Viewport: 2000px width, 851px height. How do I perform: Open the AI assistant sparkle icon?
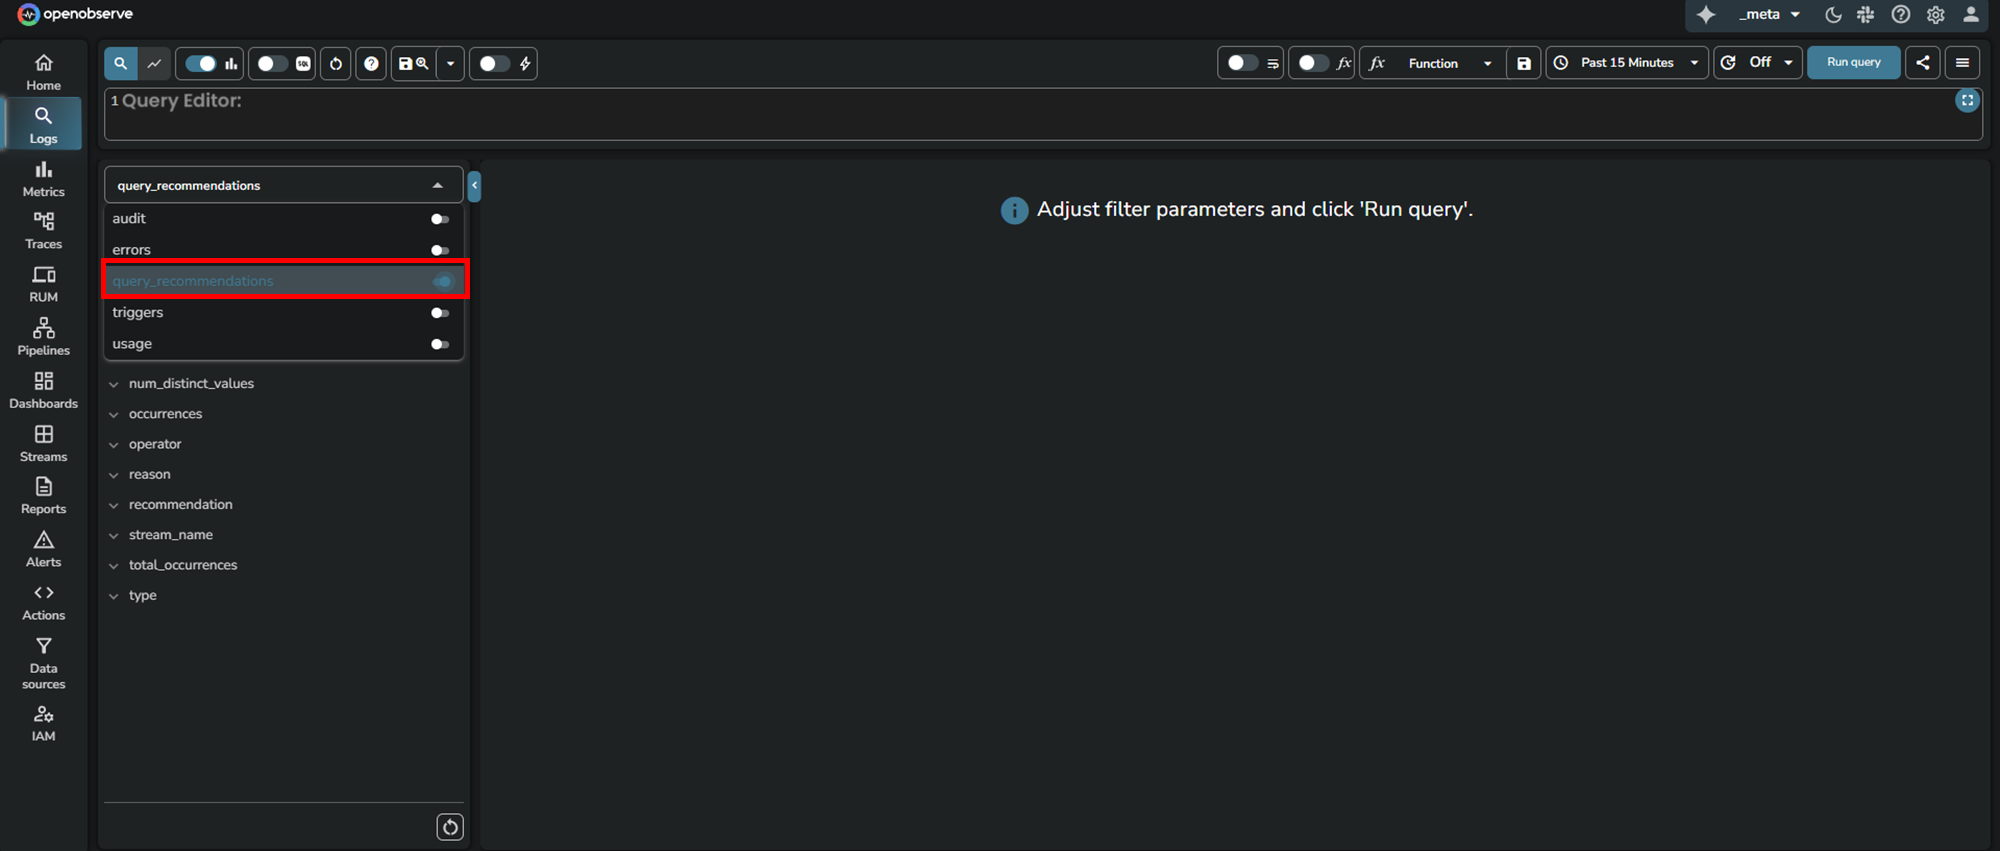[x=1706, y=14]
